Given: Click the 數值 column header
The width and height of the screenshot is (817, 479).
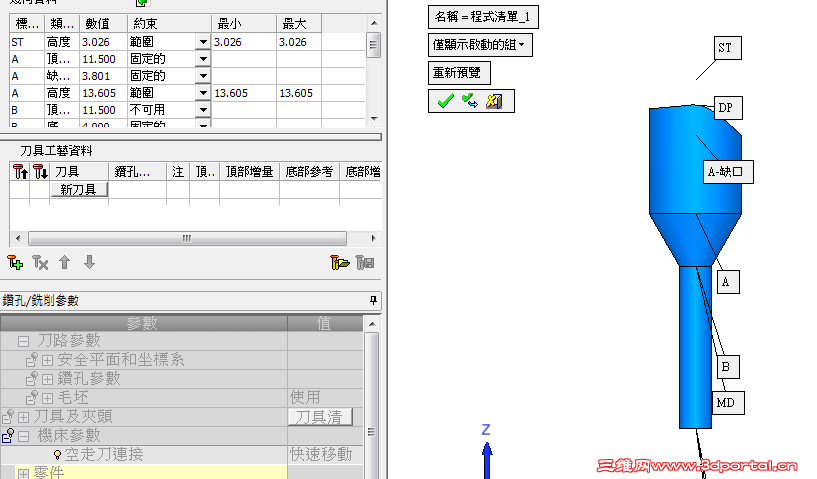Looking at the screenshot, I should [x=103, y=23].
